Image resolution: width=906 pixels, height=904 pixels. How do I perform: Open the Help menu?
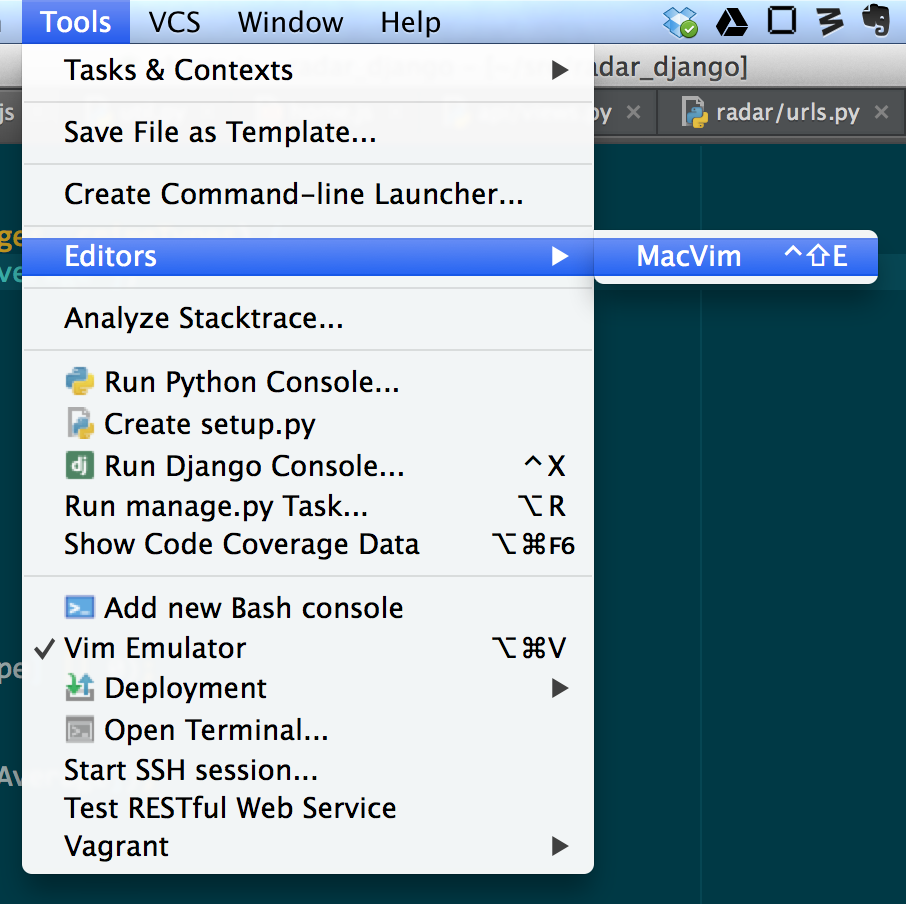click(410, 22)
